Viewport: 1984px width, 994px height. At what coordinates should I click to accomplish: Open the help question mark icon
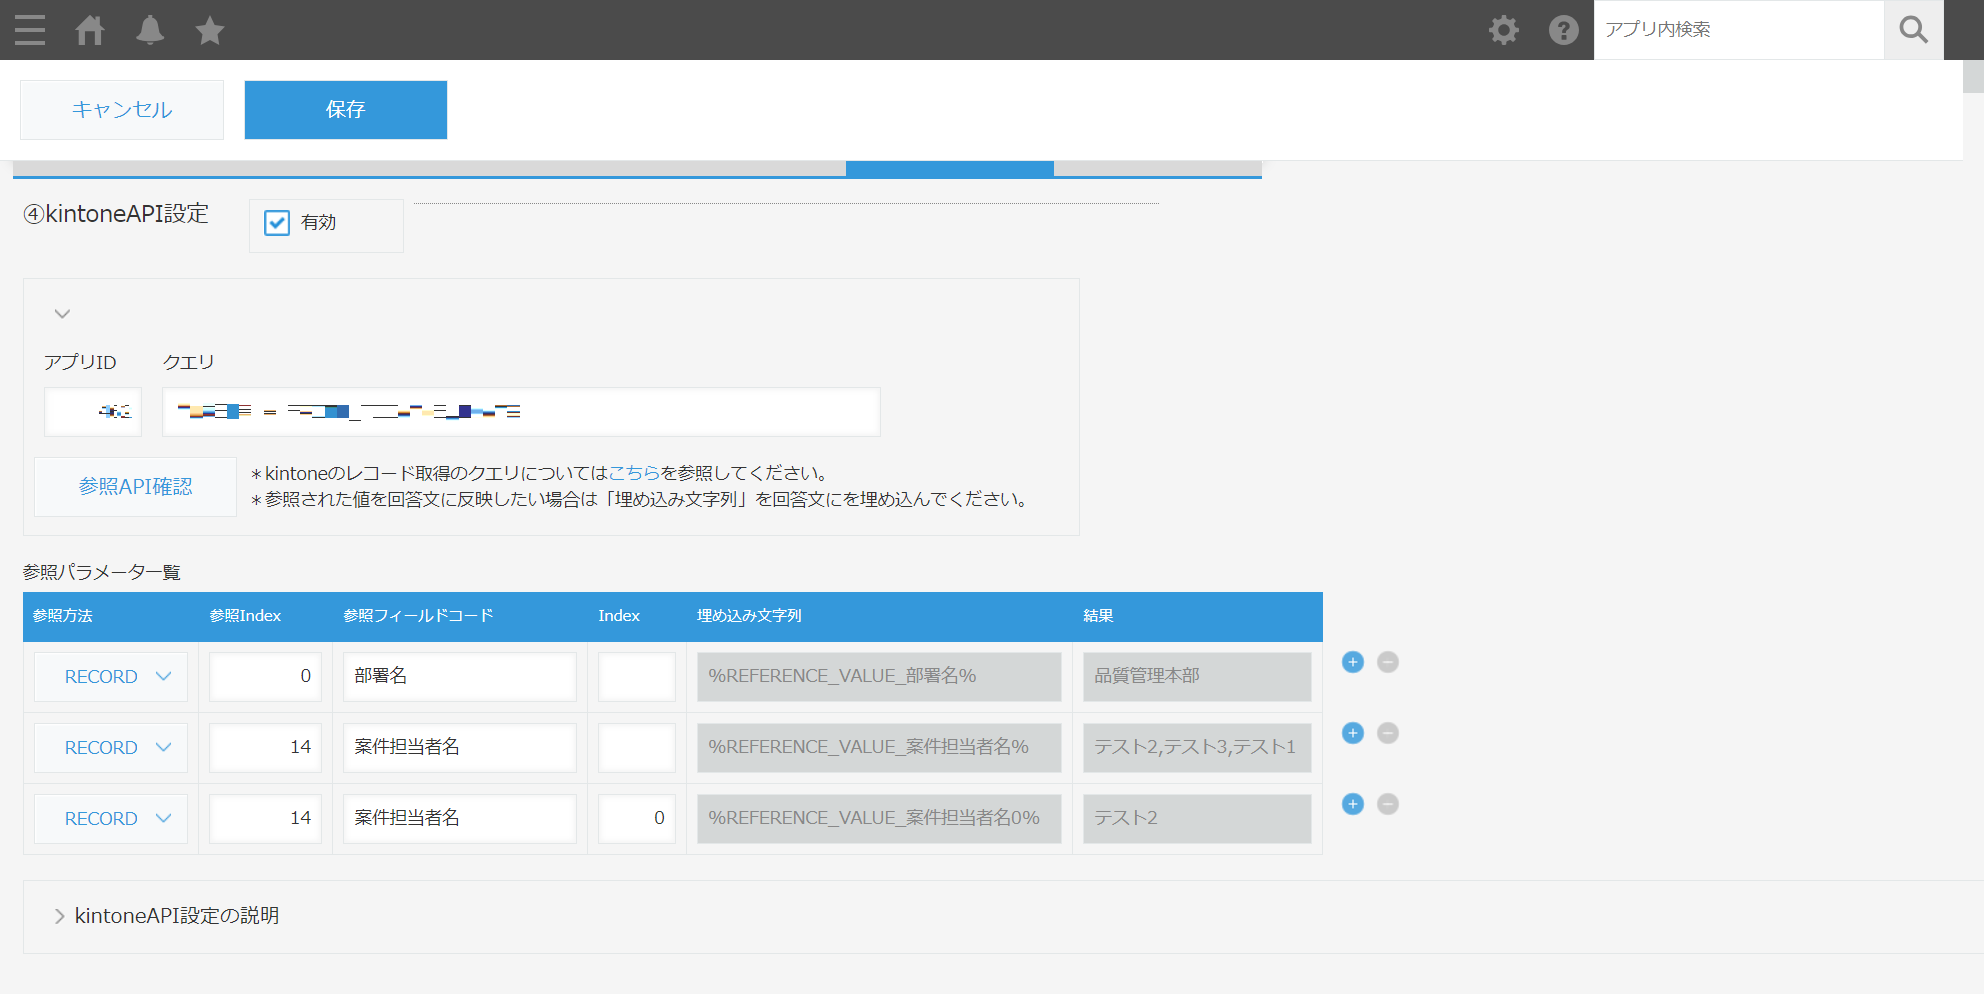point(1563,30)
